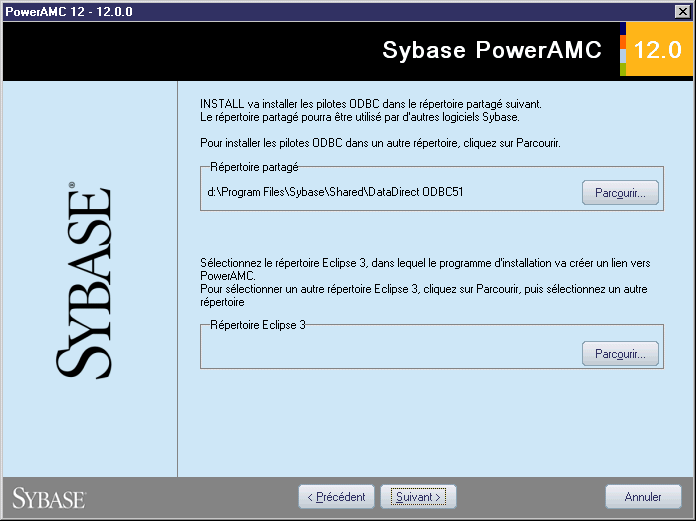The image size is (696, 521).
Task: Select the shared directory path d:\Program Files\Sybase\Shared\DataDirect ODBC51
Action: pyautogui.click(x=335, y=192)
